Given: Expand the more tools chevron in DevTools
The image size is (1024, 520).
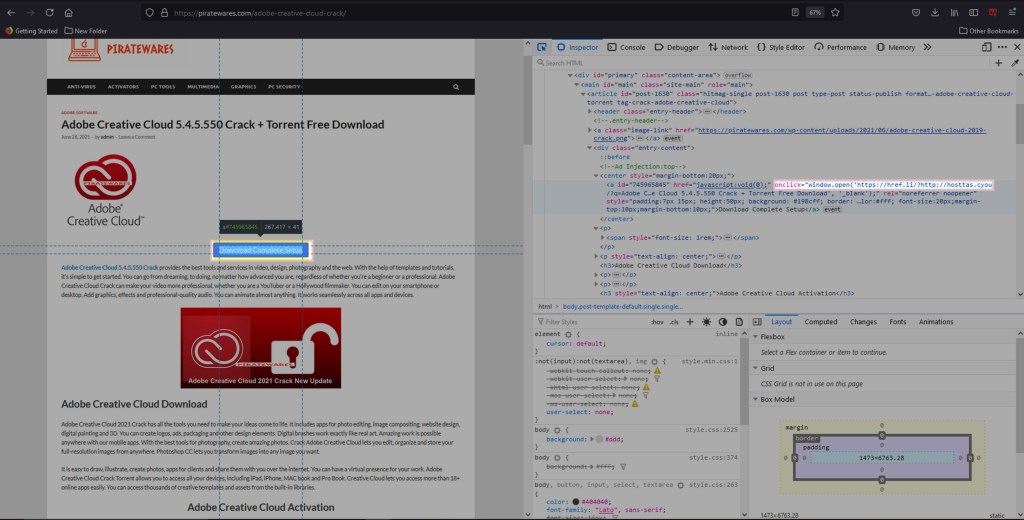Looking at the screenshot, I should click(929, 47).
